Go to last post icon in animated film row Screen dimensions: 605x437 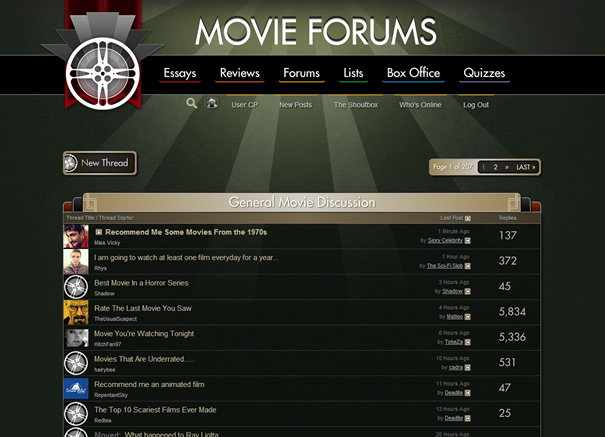coord(468,393)
